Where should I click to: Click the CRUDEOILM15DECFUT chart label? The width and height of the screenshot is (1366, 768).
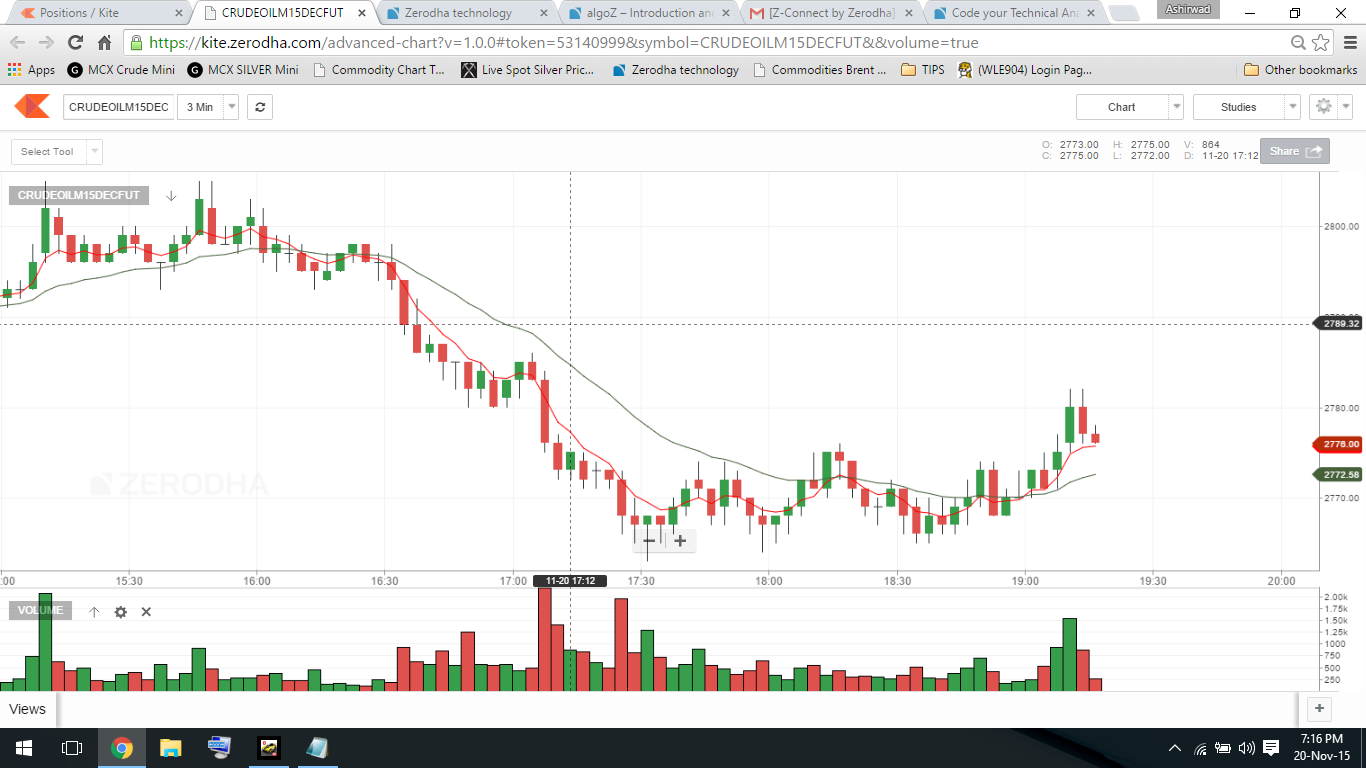point(79,196)
